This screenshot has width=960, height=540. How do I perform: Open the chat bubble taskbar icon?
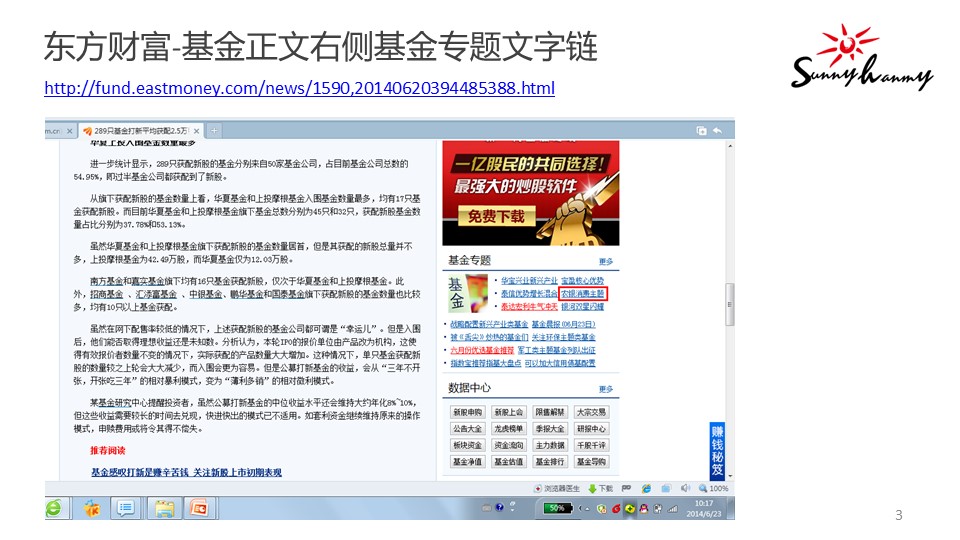pos(127,508)
